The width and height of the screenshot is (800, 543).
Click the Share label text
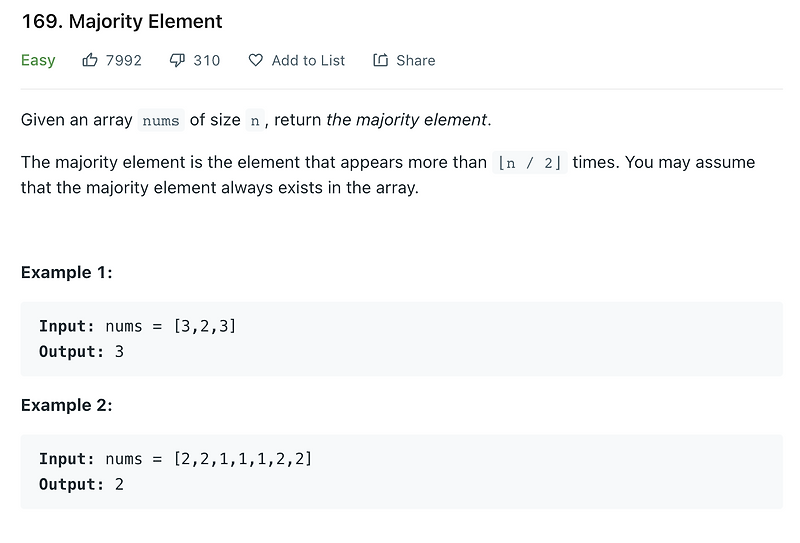416,60
